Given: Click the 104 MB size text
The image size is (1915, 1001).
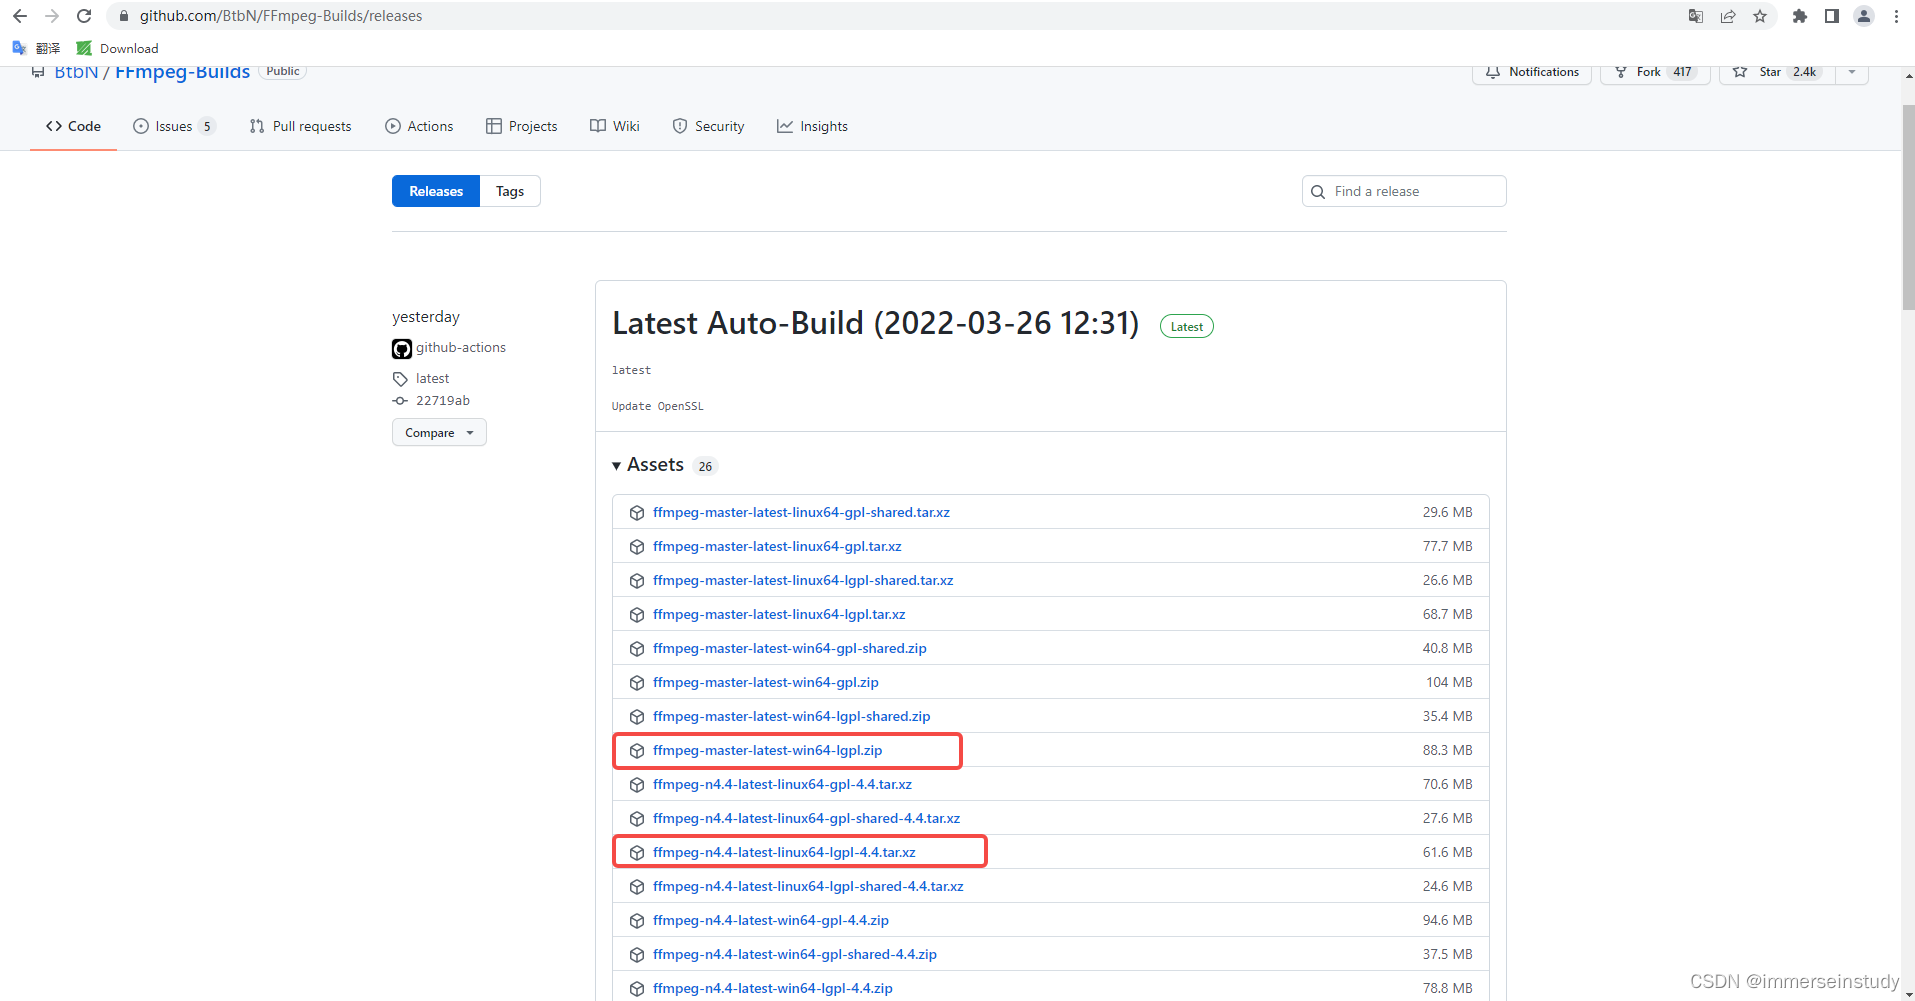Looking at the screenshot, I should 1449,682.
